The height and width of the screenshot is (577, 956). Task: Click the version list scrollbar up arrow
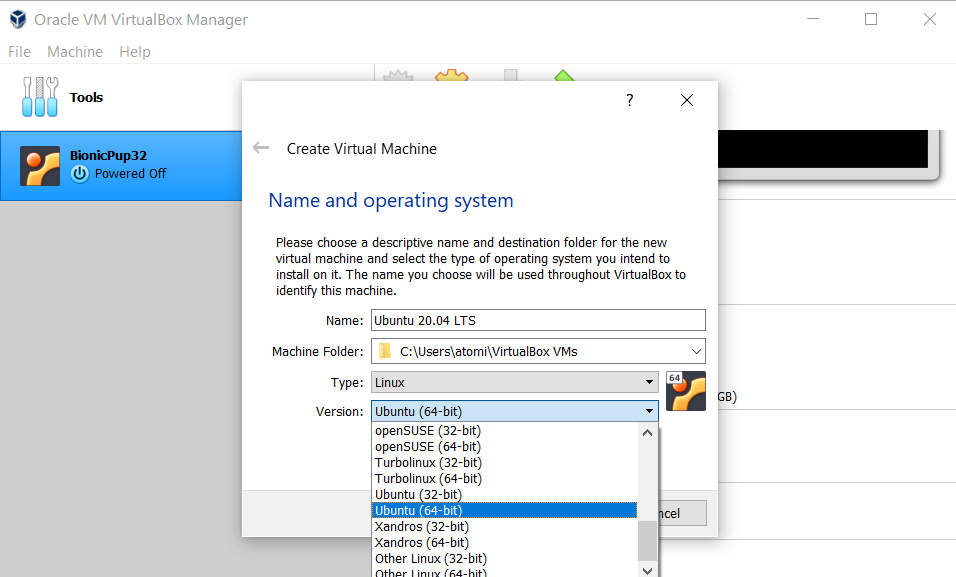click(x=648, y=433)
